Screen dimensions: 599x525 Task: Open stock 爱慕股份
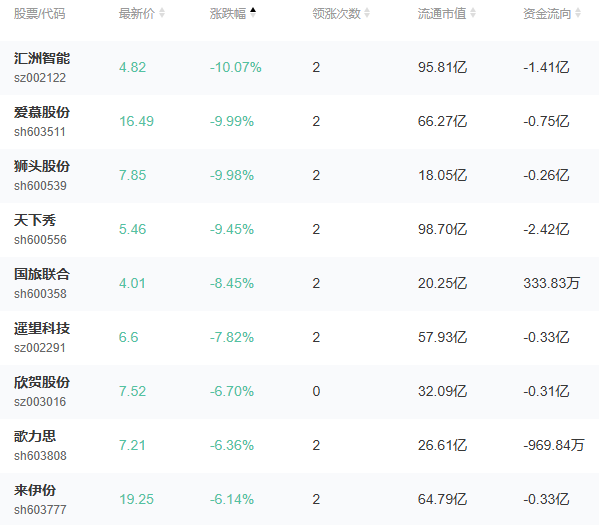(x=42, y=112)
